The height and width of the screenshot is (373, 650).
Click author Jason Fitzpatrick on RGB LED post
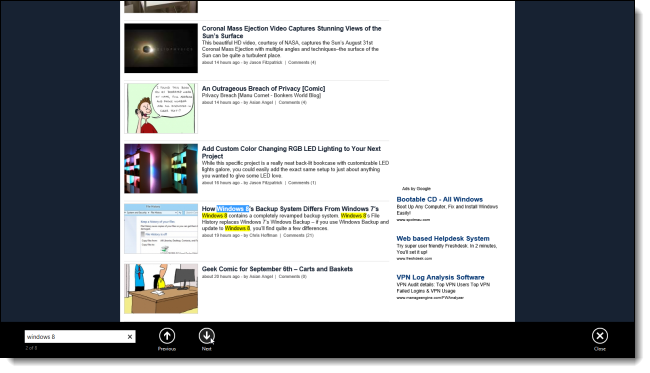click(x=265, y=183)
